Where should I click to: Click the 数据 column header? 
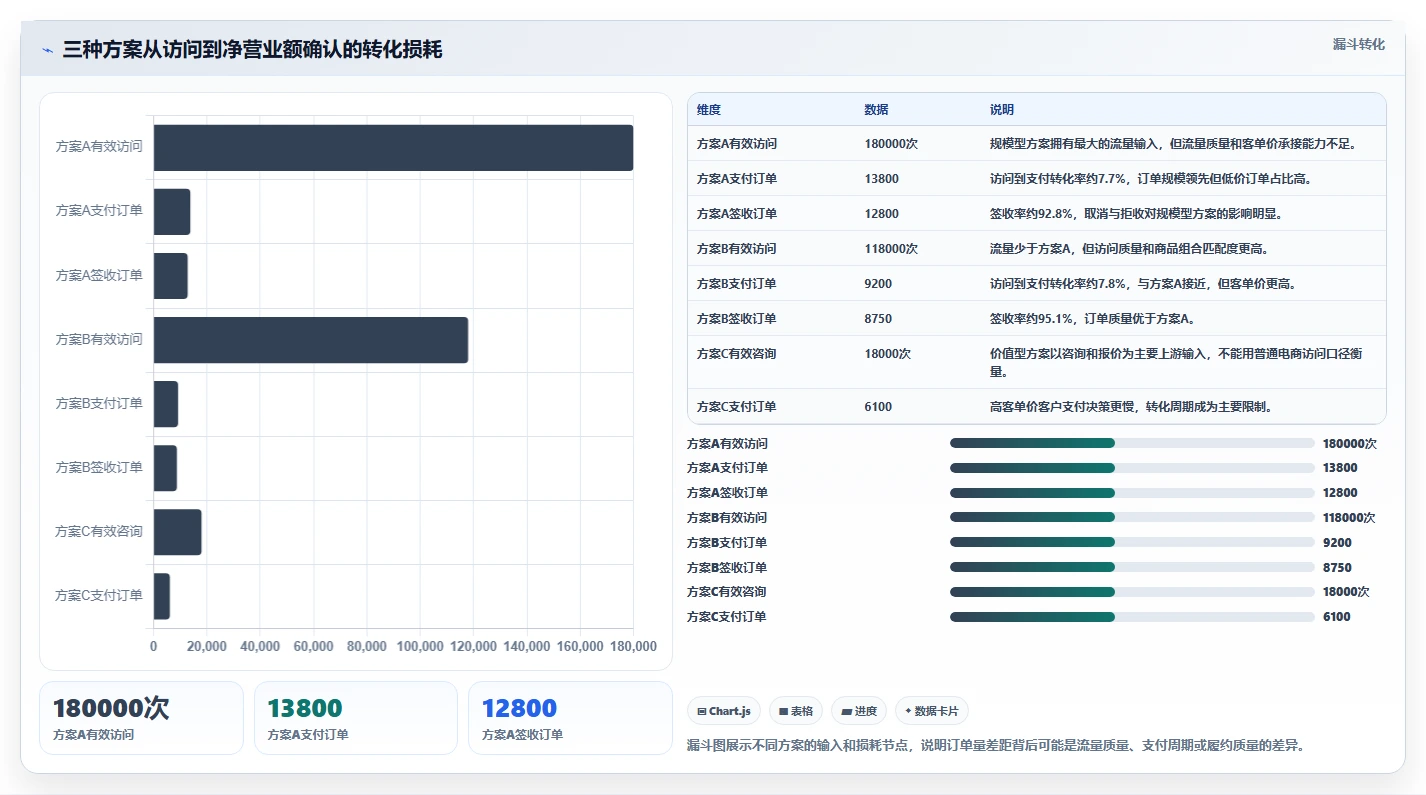(877, 109)
